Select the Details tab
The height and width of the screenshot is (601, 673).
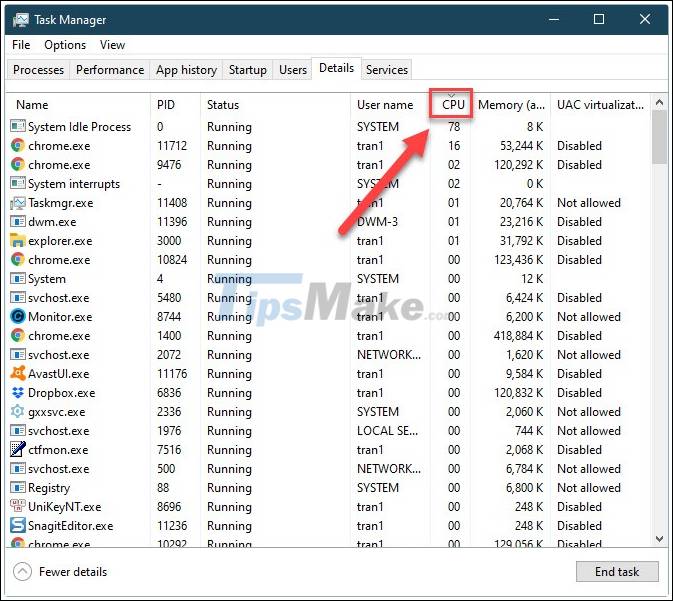336,68
